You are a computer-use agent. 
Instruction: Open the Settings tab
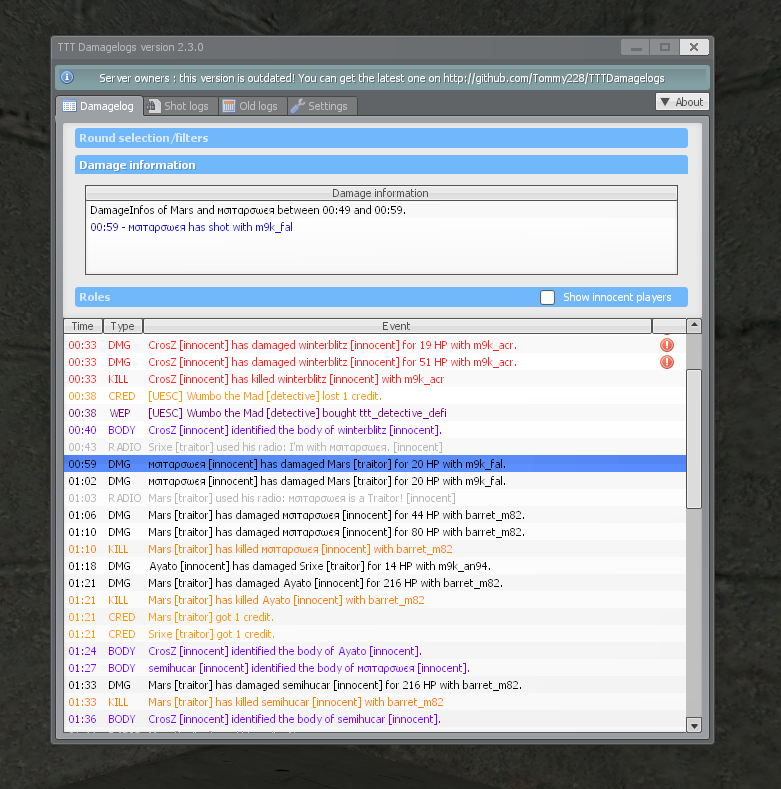322,106
